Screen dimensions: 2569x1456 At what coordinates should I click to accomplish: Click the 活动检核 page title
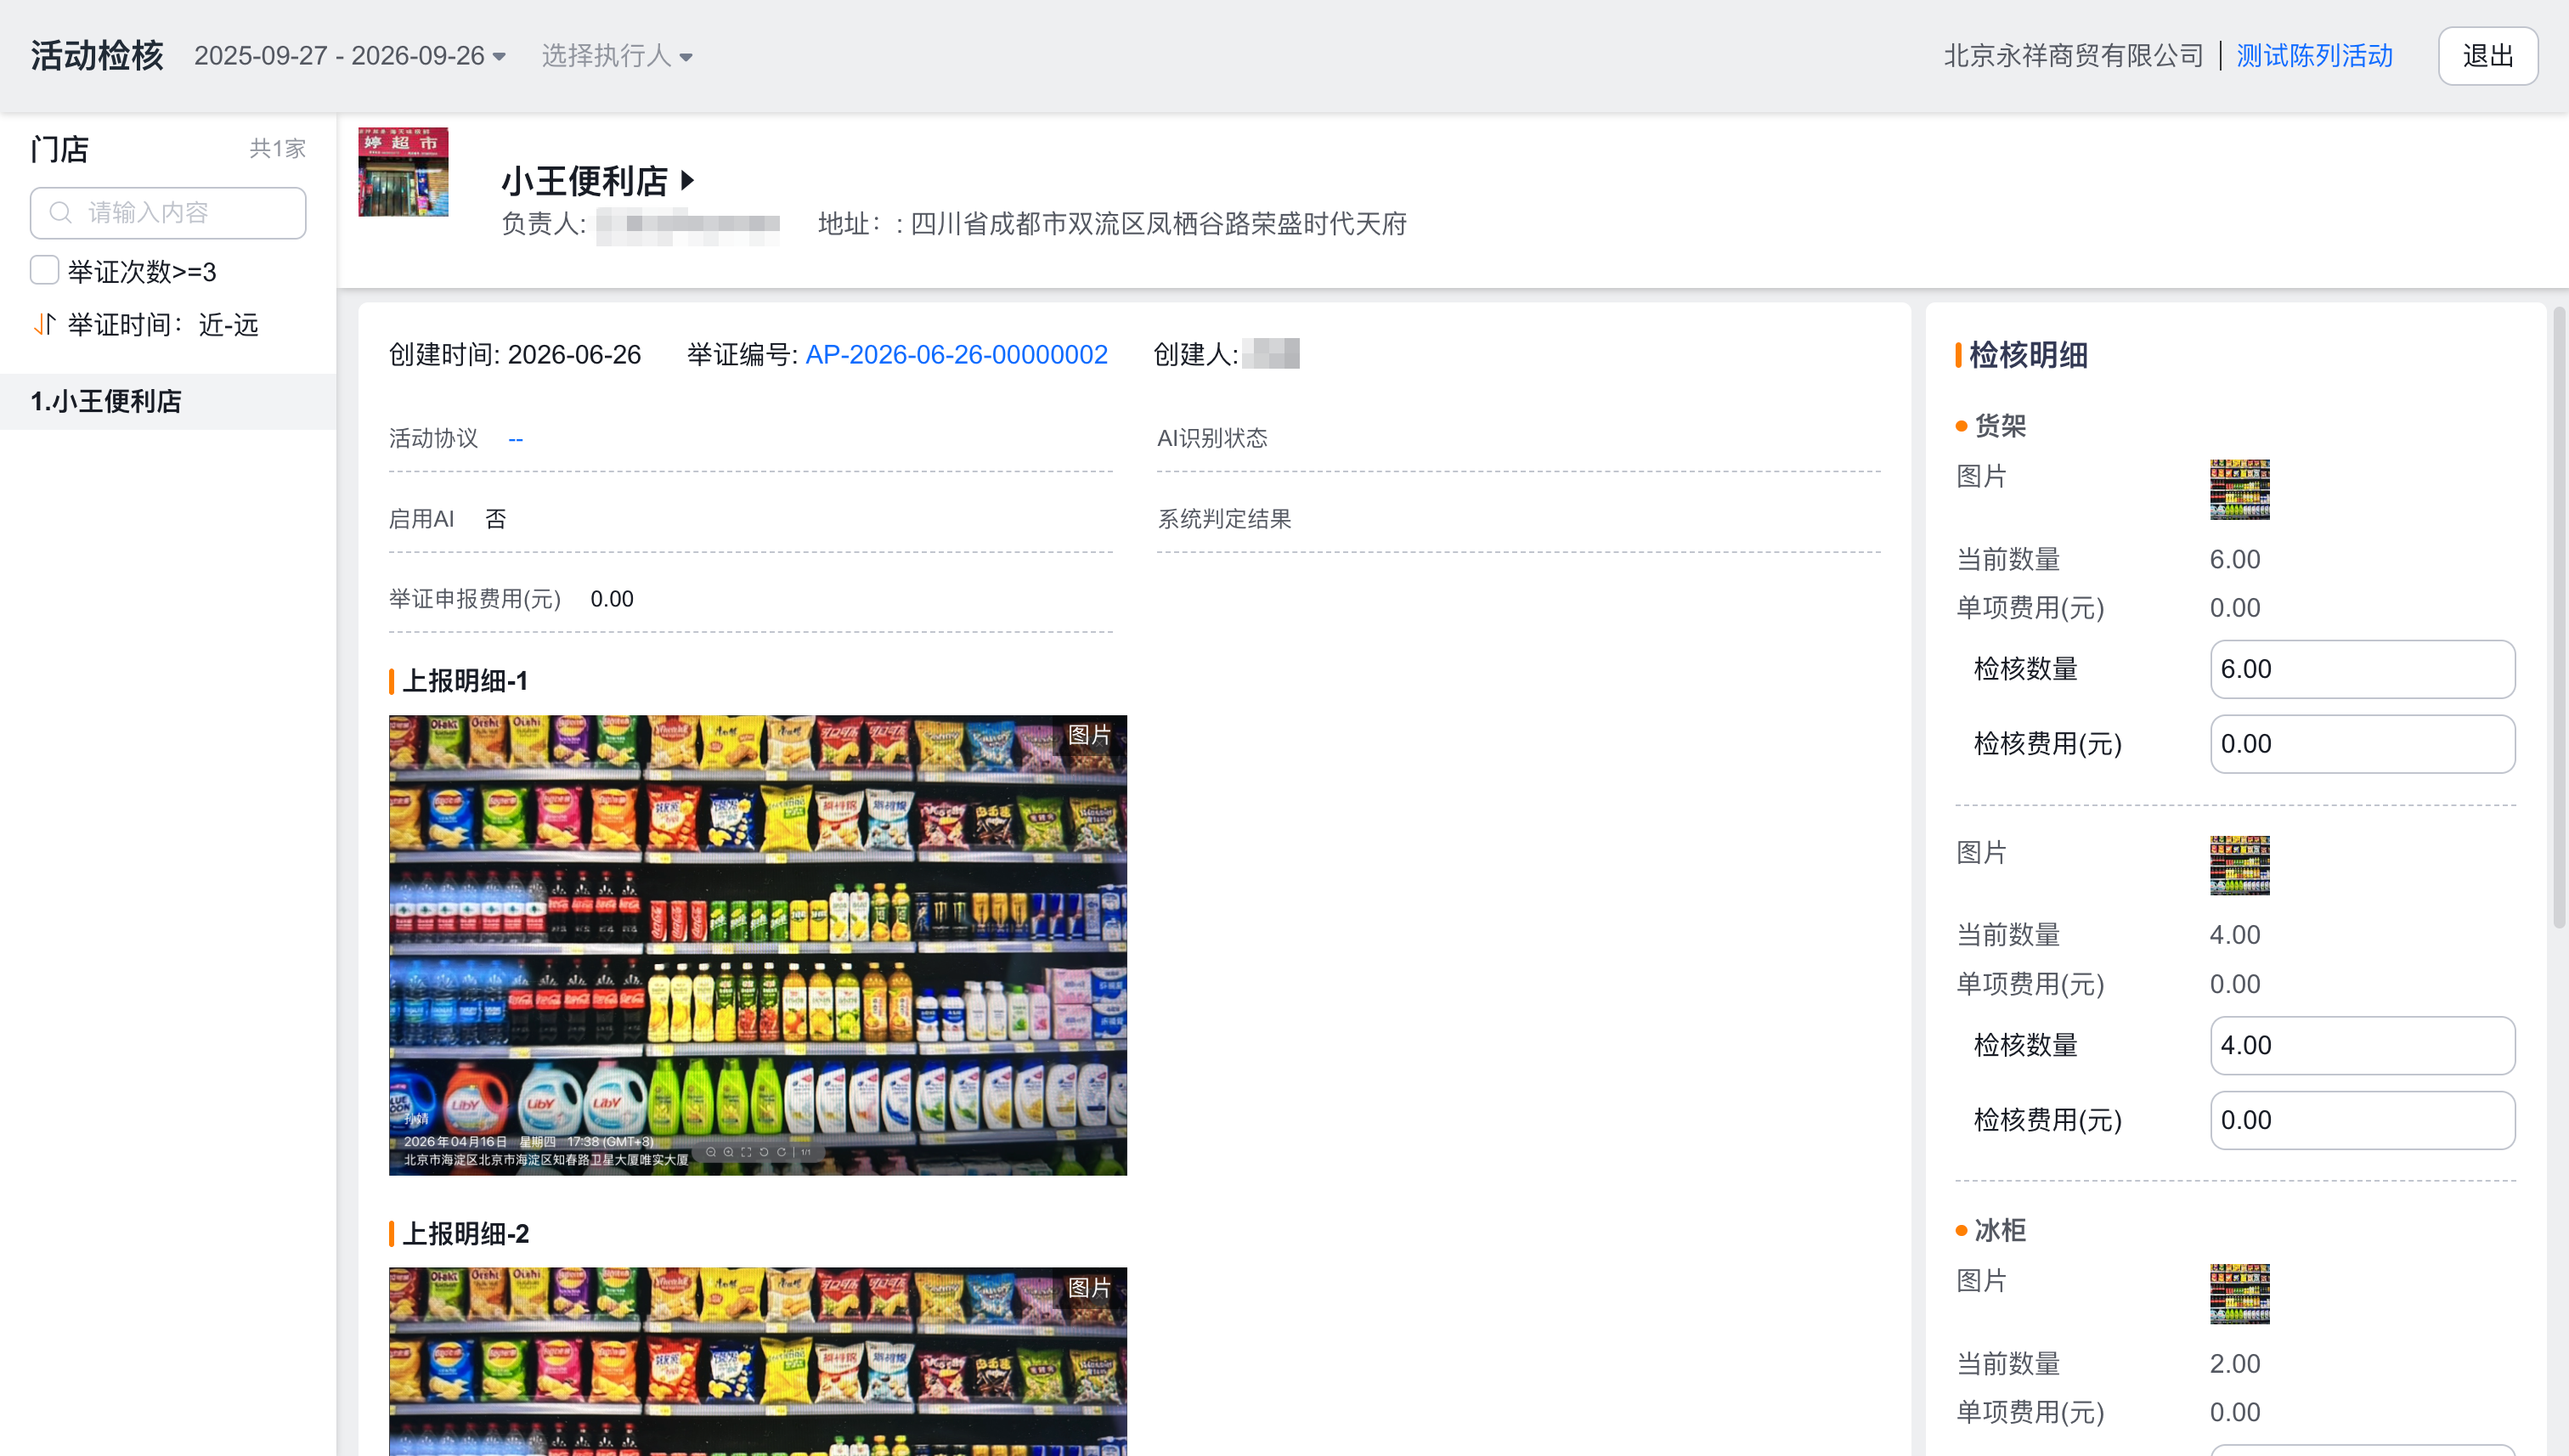pyautogui.click(x=97, y=56)
